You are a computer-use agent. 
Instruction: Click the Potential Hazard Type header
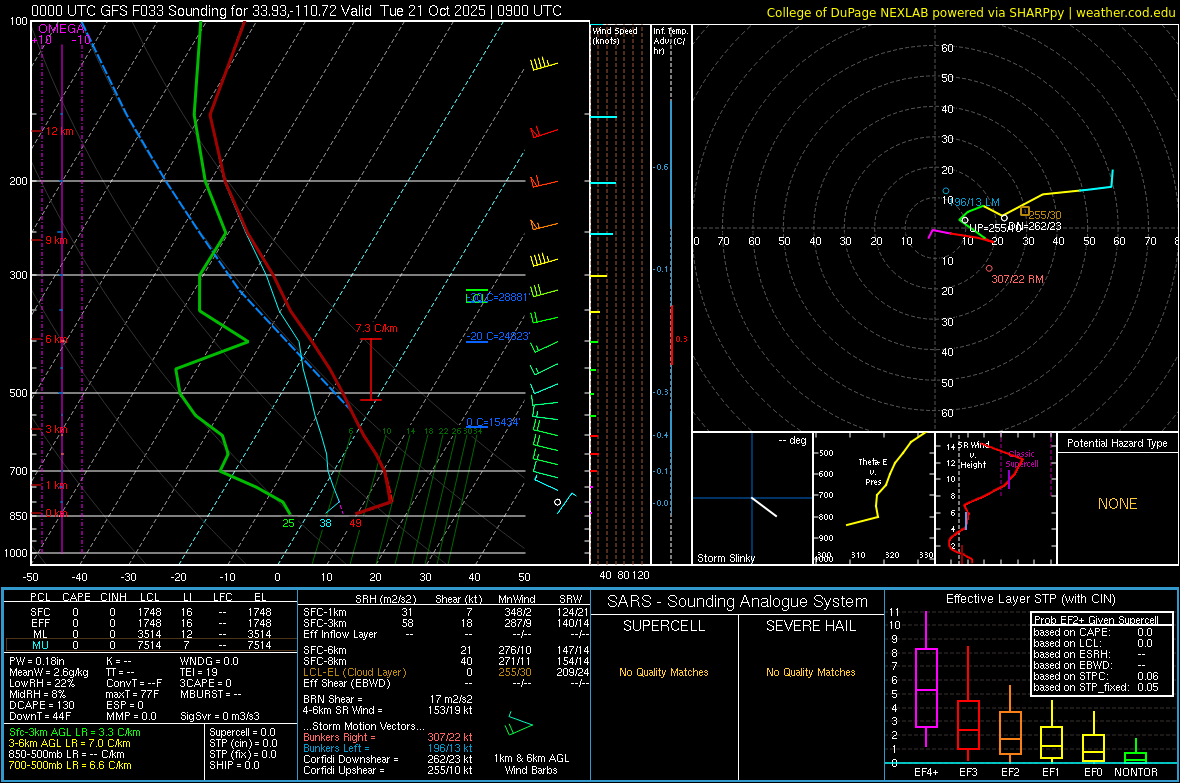coord(1117,443)
